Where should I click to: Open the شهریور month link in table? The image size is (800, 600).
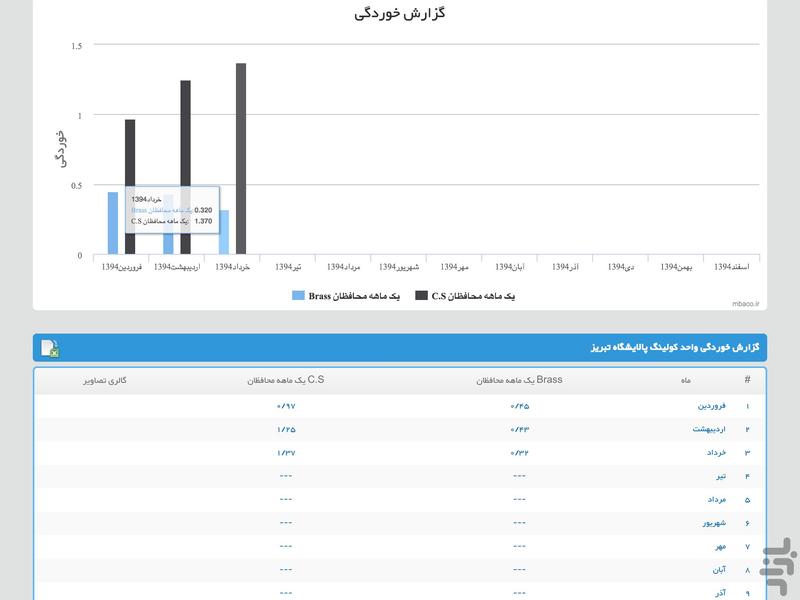[x=714, y=523]
